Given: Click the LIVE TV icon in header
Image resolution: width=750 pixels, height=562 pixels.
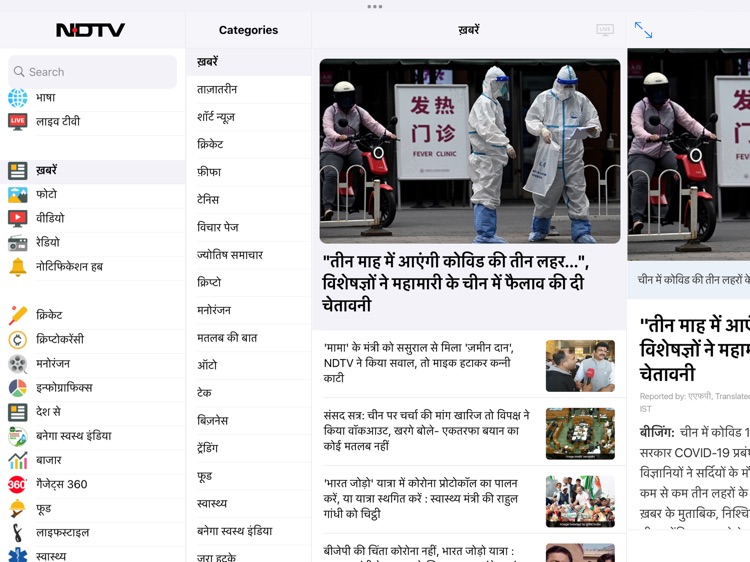Looking at the screenshot, I should 605,30.
